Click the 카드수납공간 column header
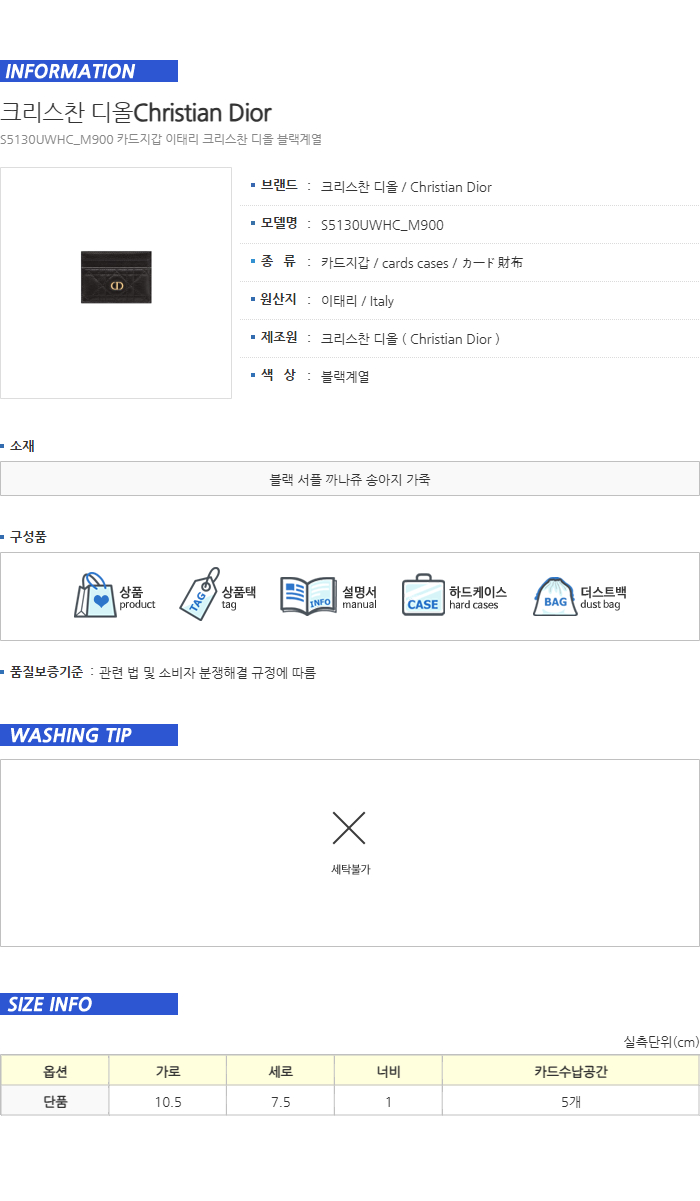700x1201 pixels. [x=571, y=1071]
